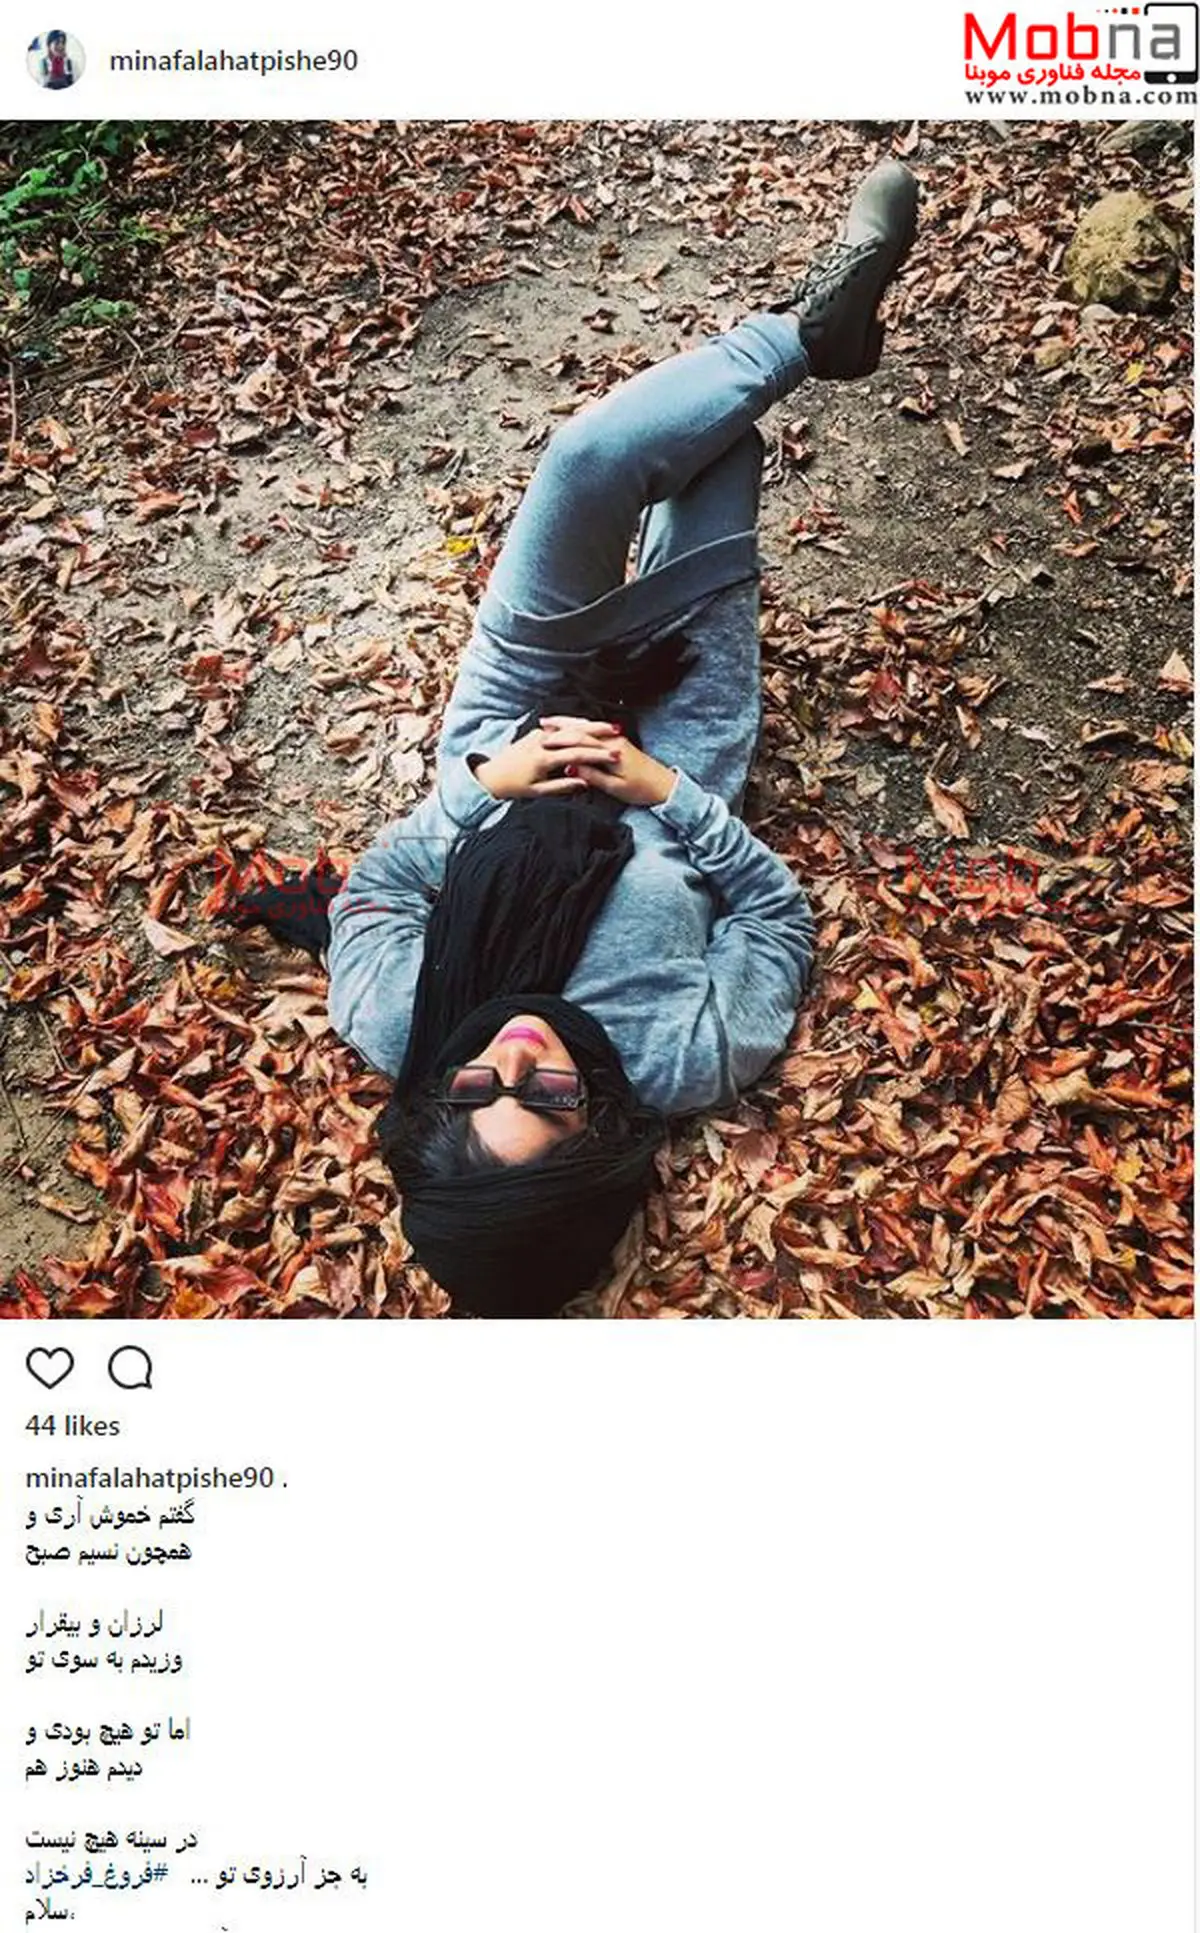
Task: Like the post with the heart icon
Action: pos(50,1368)
